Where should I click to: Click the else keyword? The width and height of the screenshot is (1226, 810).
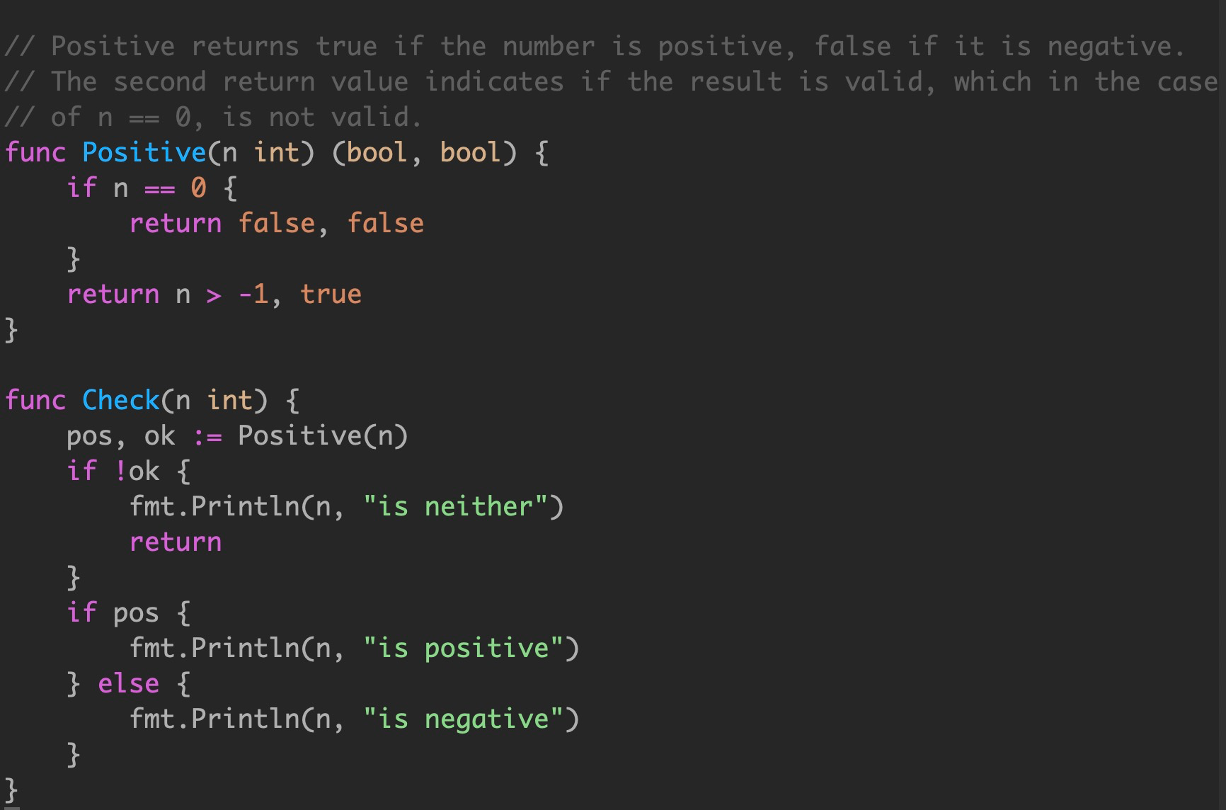click(129, 684)
